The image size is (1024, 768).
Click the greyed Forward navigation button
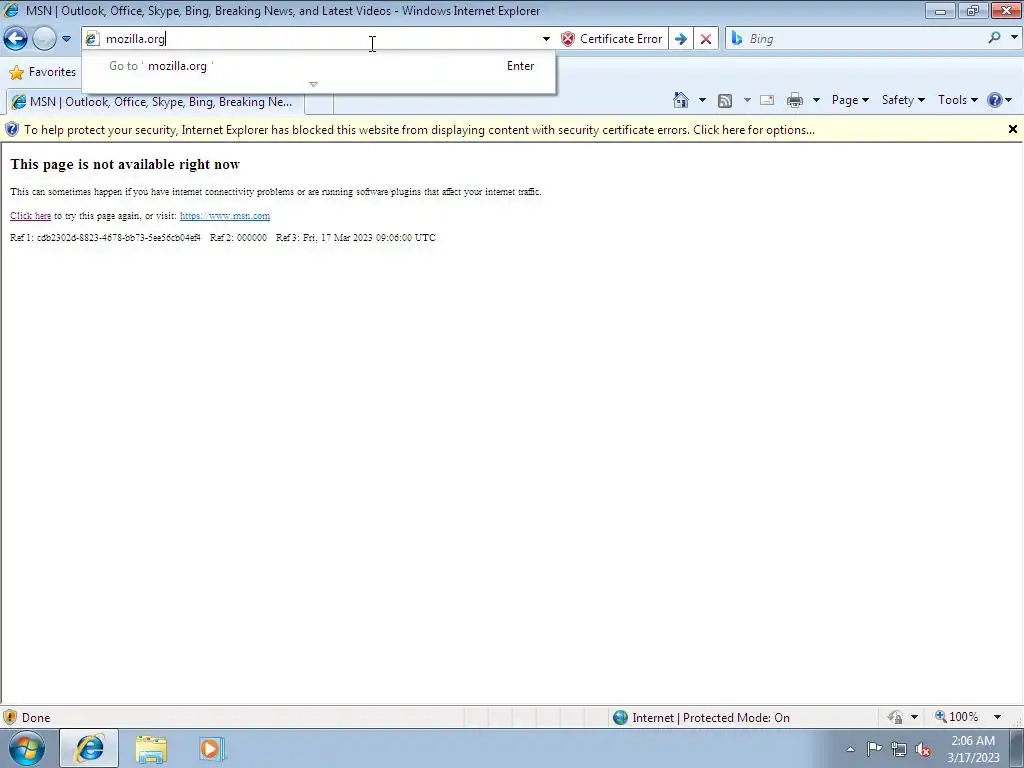coord(44,39)
